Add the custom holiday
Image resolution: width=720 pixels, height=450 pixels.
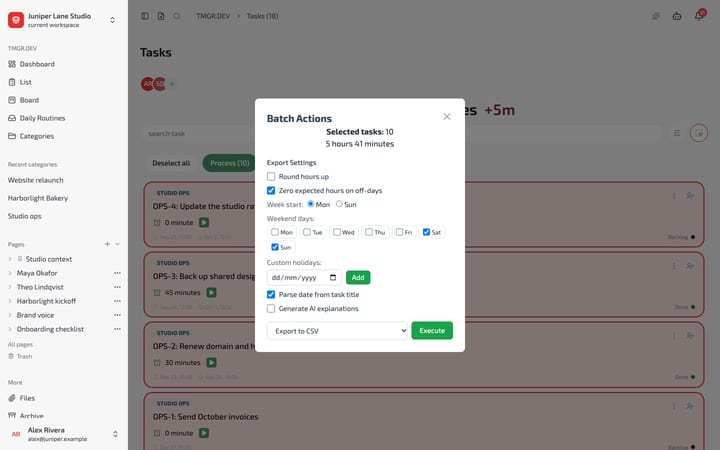358,277
